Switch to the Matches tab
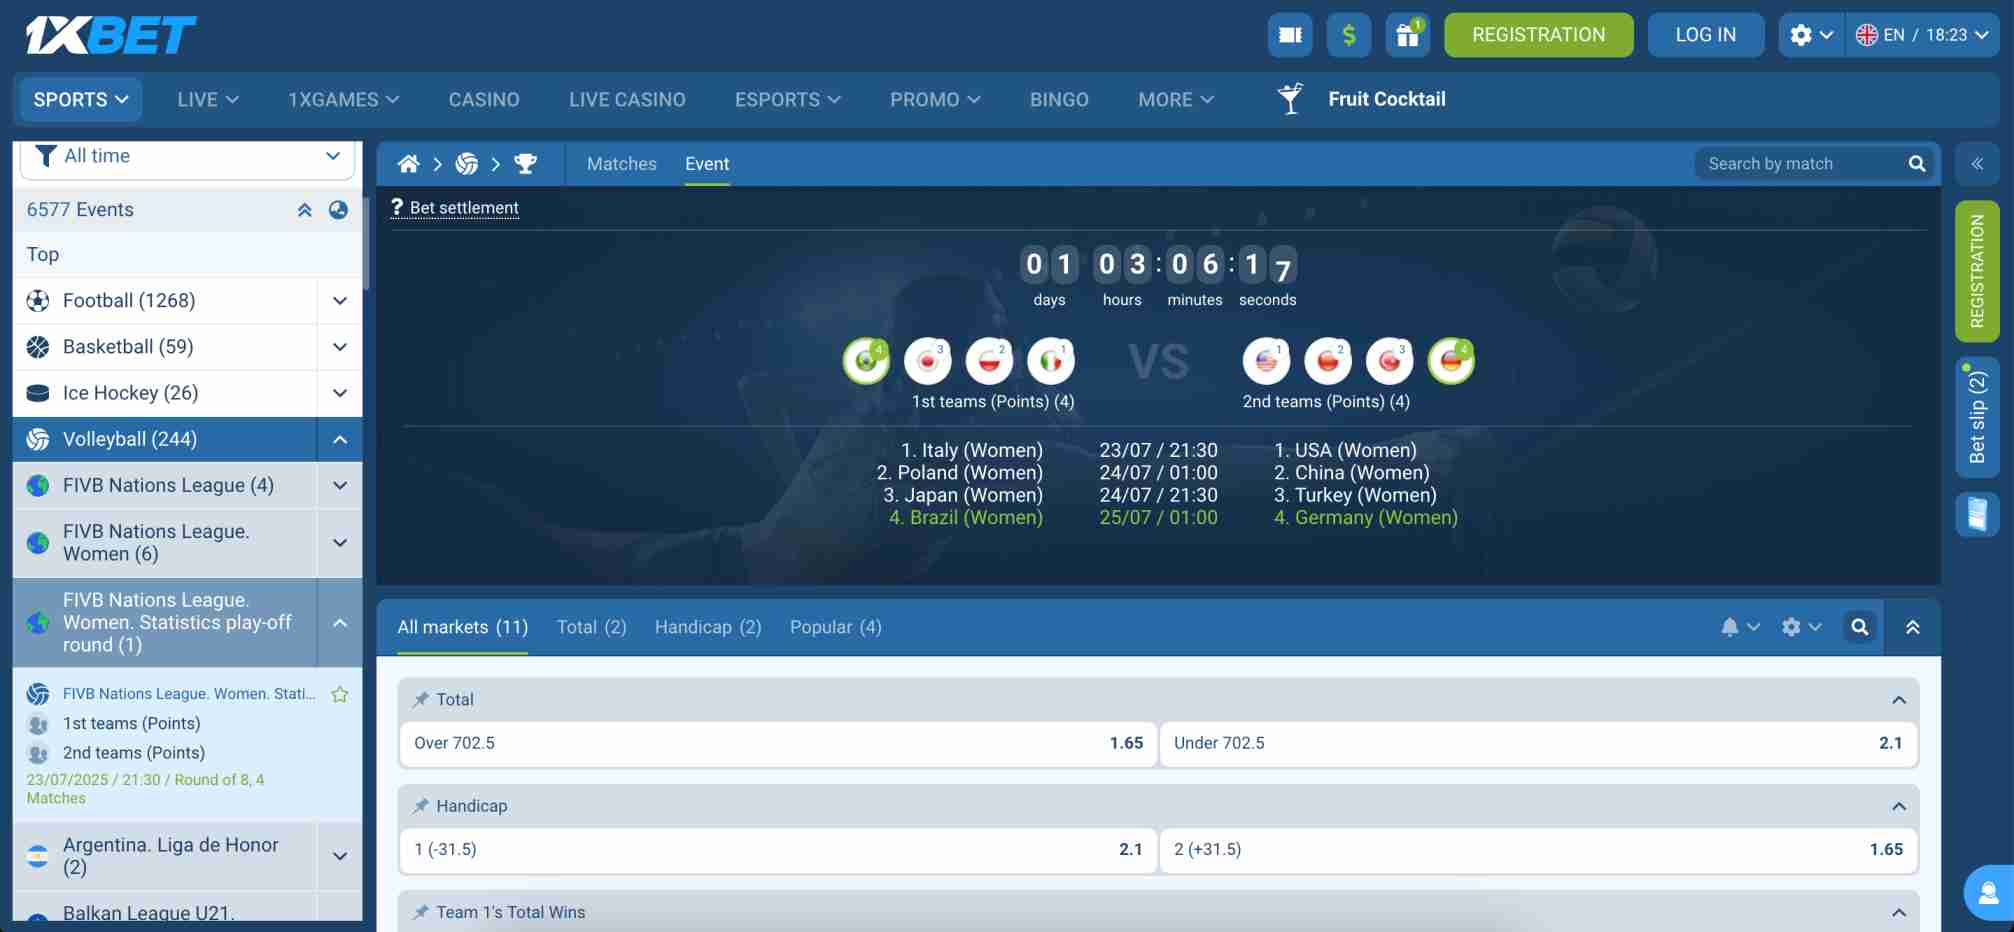Screen dimensions: 2014x932 (622, 164)
